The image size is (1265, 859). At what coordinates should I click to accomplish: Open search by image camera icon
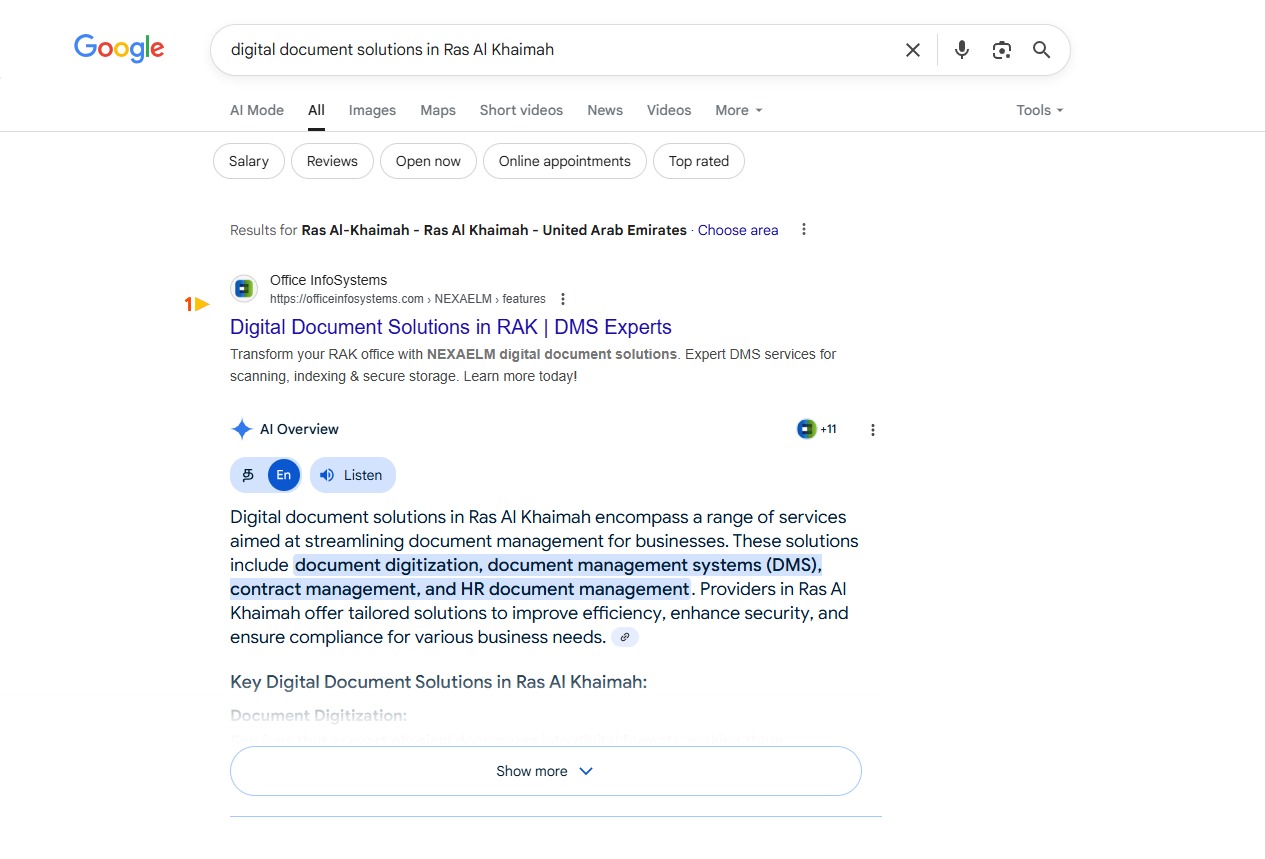(x=1001, y=50)
